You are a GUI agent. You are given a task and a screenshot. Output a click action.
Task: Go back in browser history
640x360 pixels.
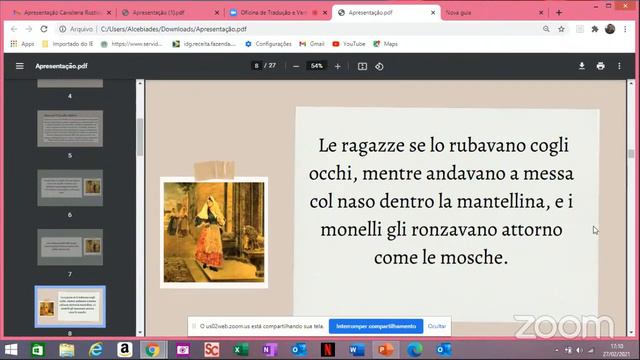(14, 29)
